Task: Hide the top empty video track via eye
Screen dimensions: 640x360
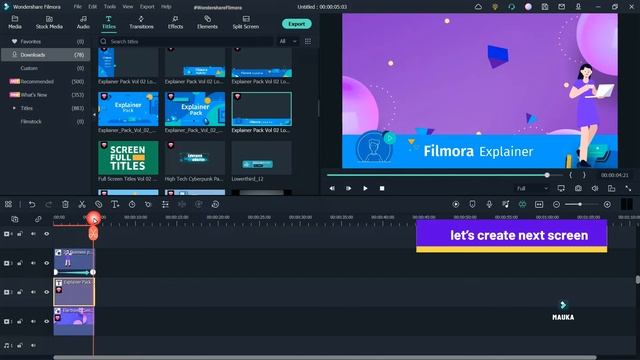Action: point(47,234)
